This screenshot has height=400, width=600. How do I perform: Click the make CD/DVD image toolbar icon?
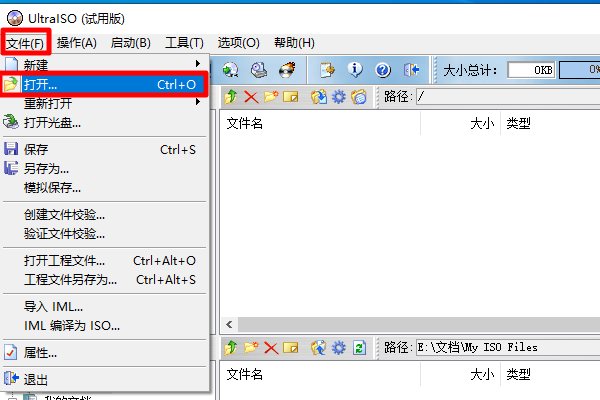click(259, 70)
